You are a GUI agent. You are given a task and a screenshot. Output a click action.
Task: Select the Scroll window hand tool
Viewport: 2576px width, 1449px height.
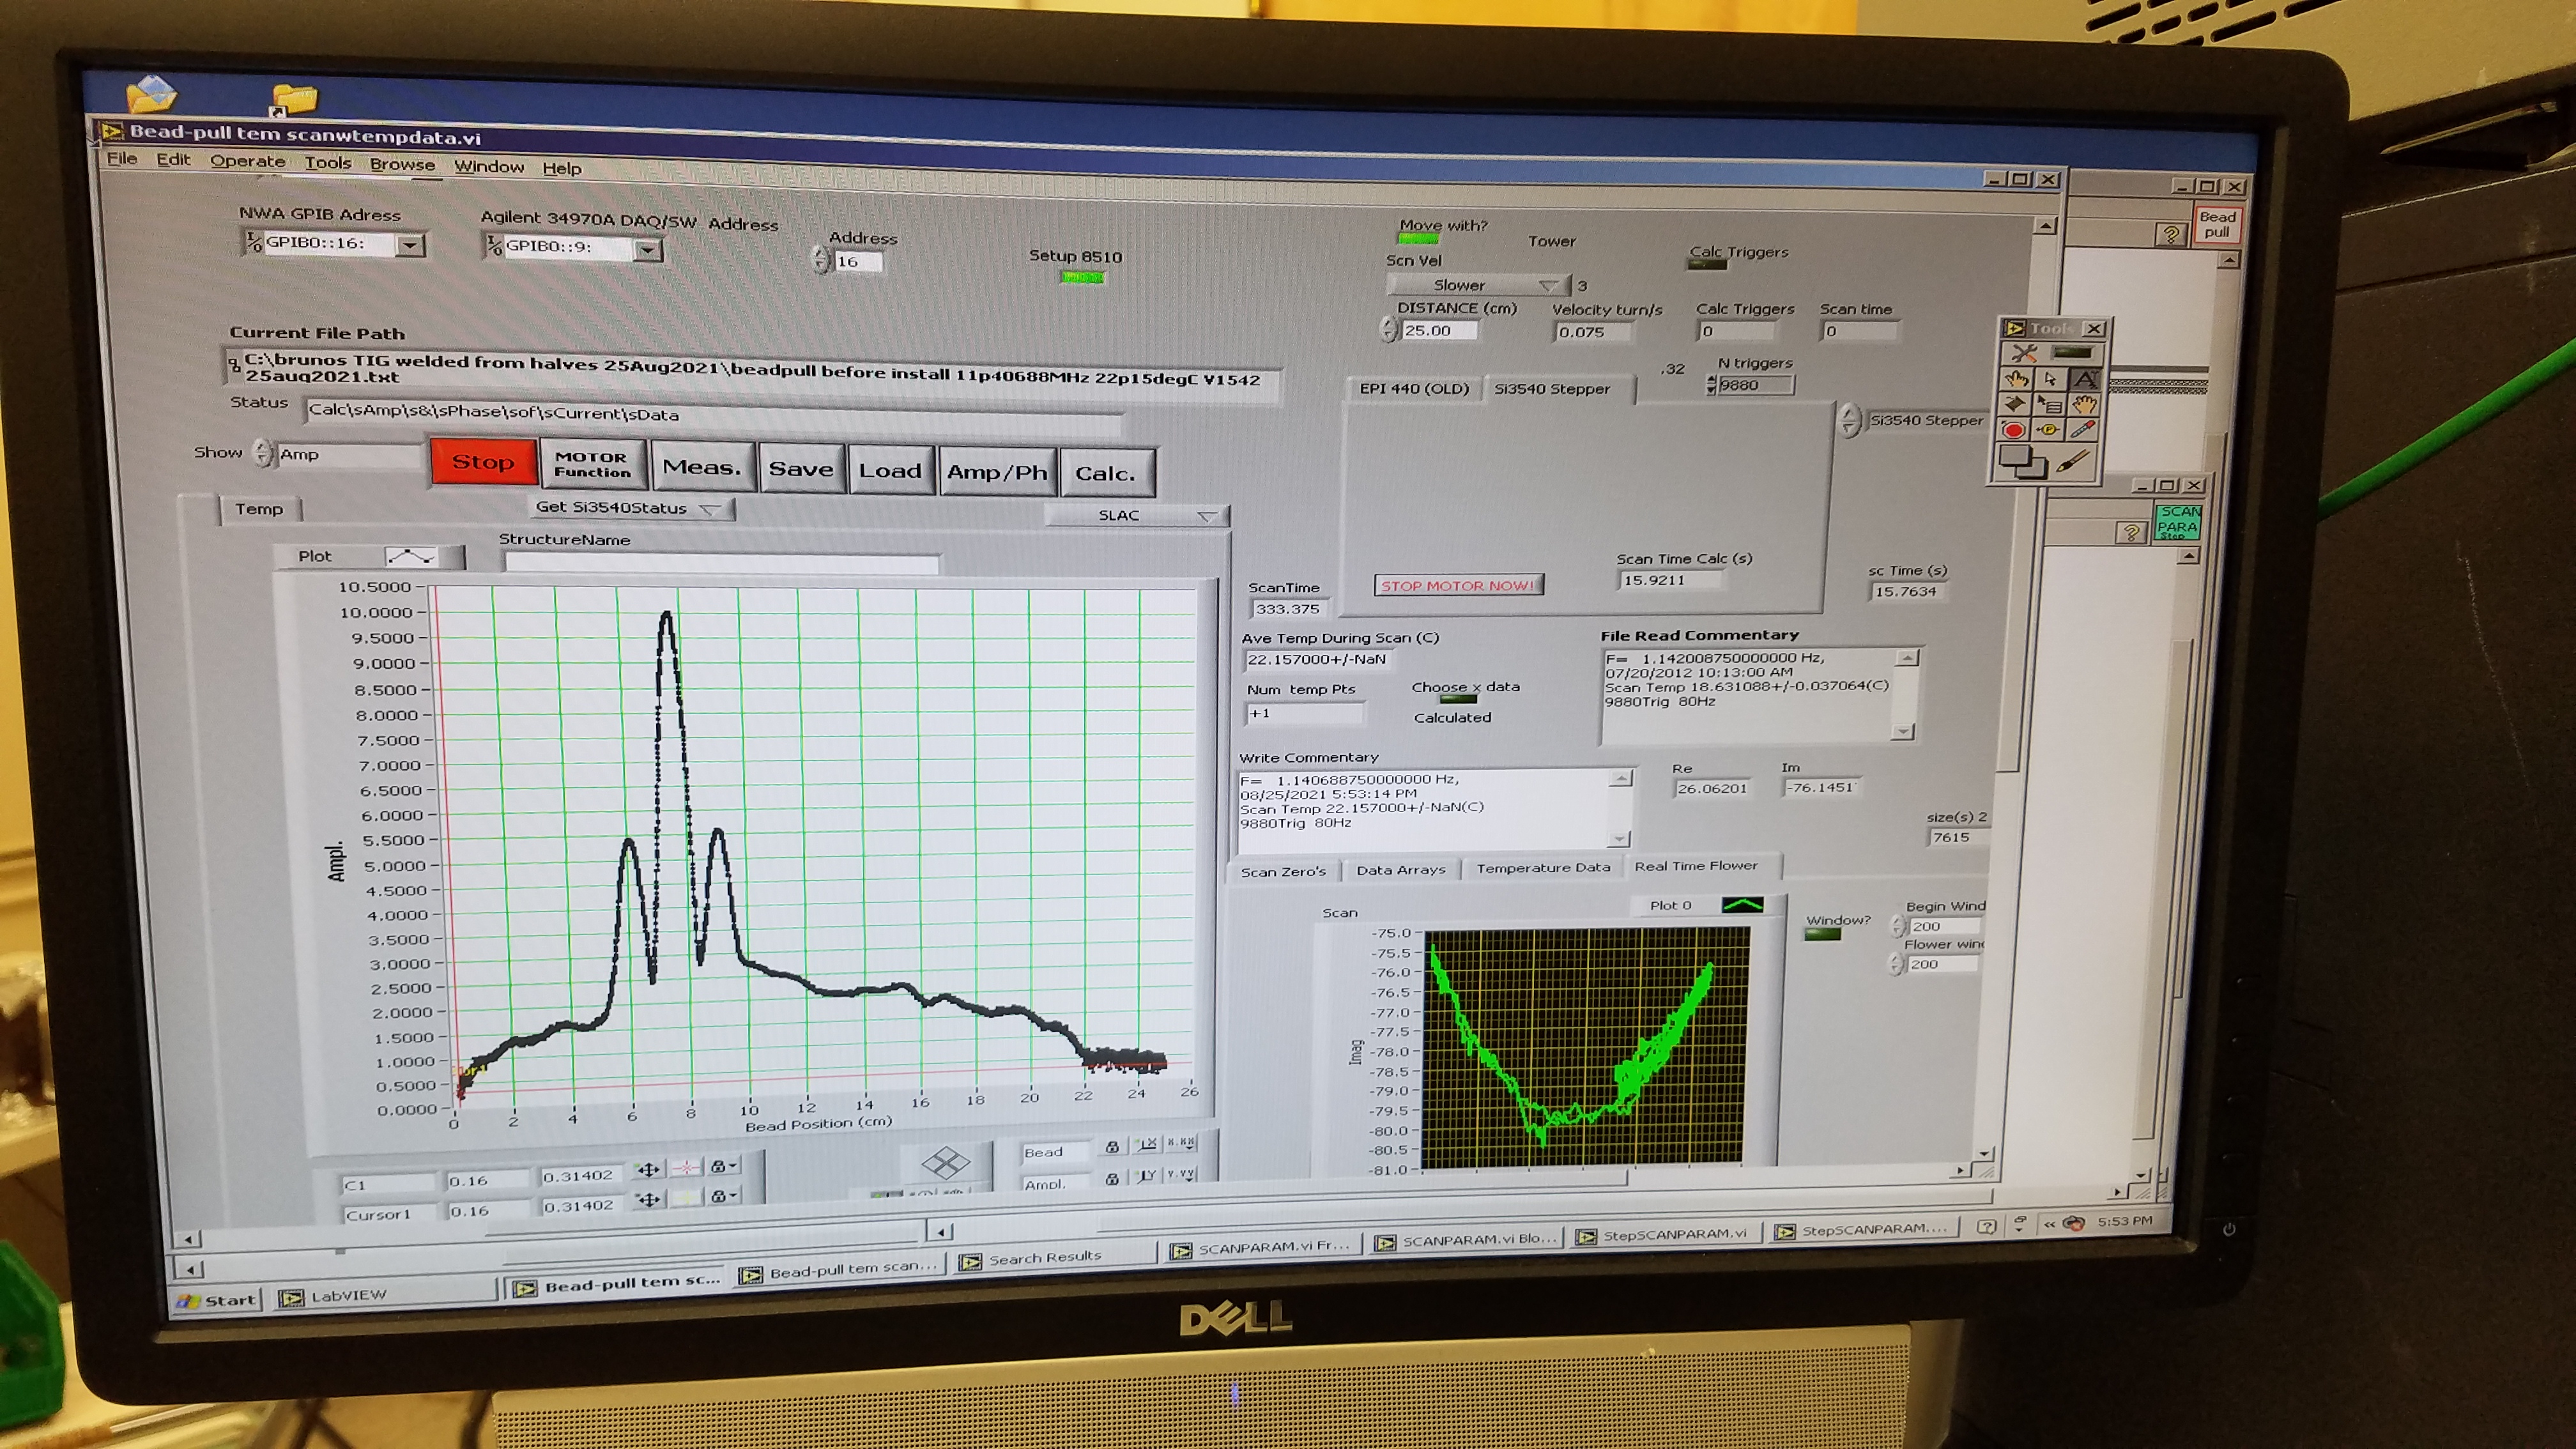click(2085, 404)
